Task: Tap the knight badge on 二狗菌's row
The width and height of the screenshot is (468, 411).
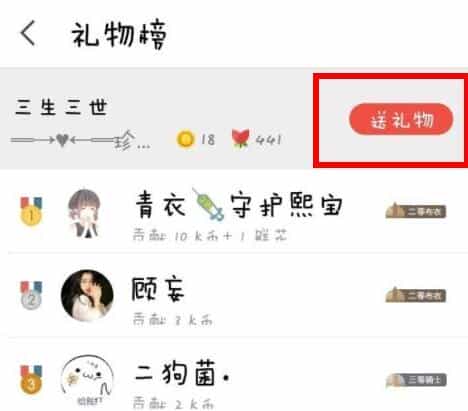Action: (x=416, y=380)
